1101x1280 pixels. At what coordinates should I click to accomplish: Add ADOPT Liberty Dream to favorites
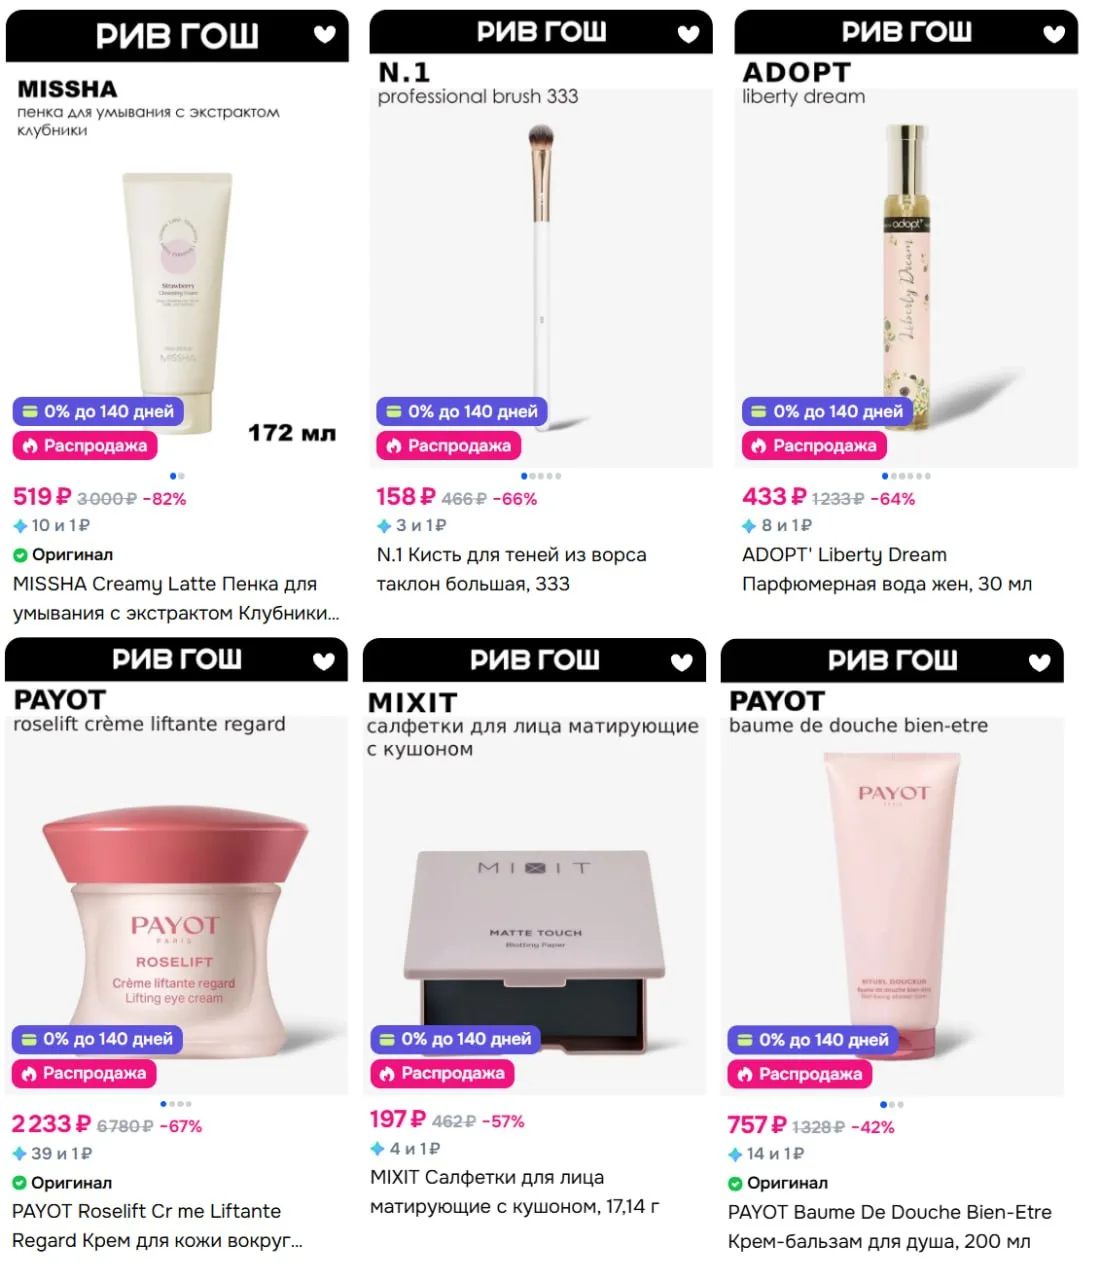click(x=1054, y=34)
